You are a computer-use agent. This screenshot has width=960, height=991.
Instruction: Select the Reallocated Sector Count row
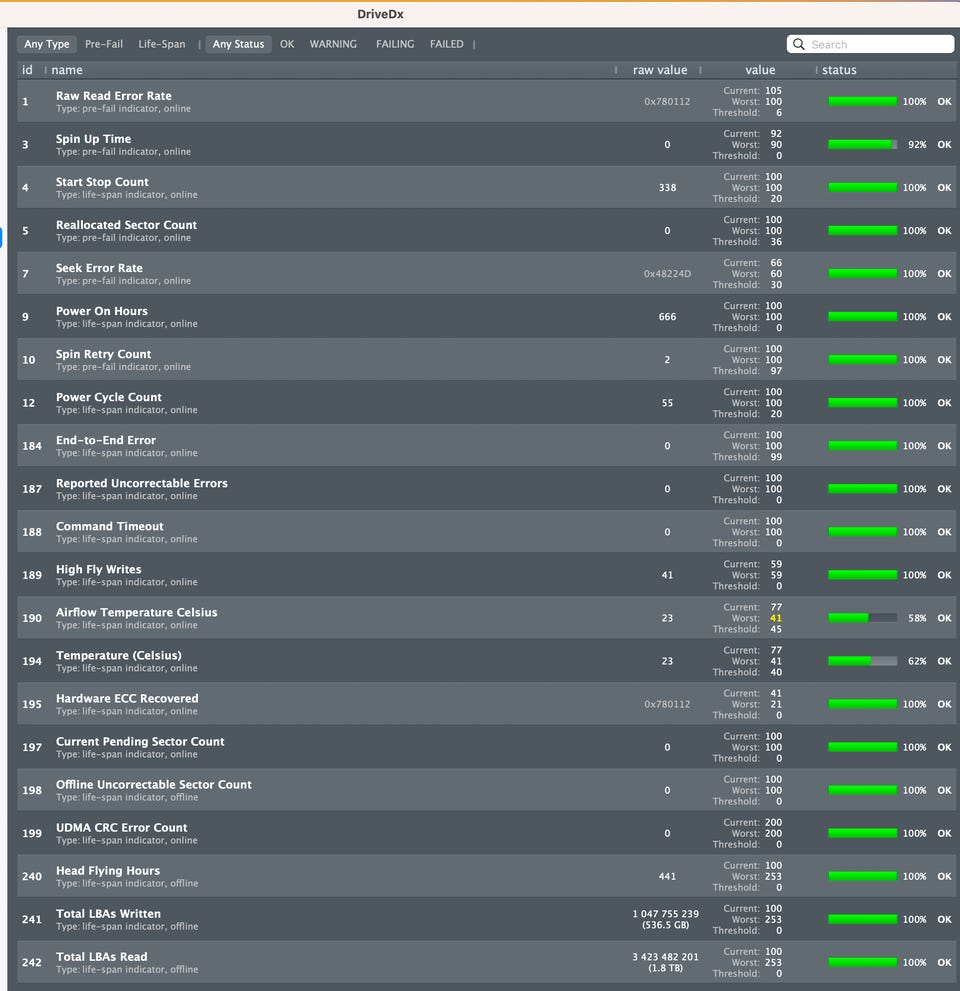[486, 231]
